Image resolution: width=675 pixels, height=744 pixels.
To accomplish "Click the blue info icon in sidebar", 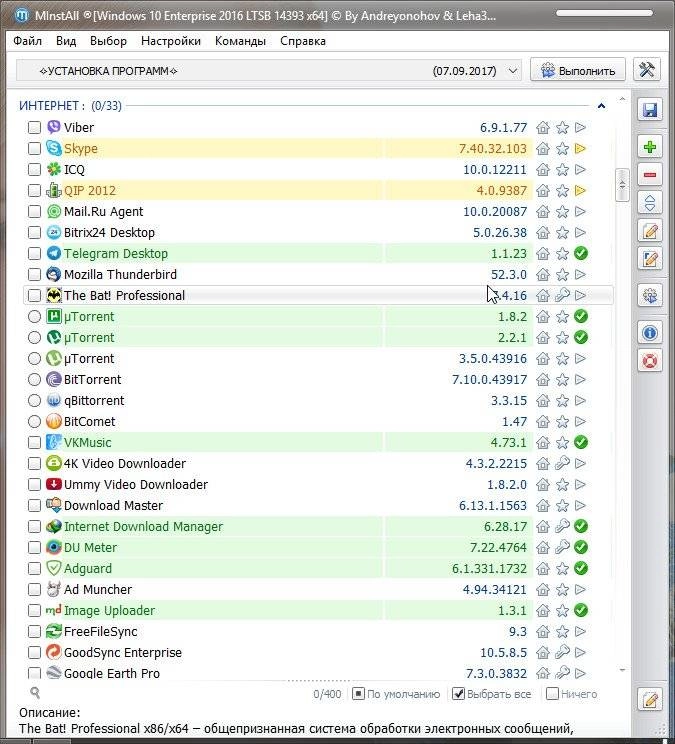I will click(x=649, y=333).
